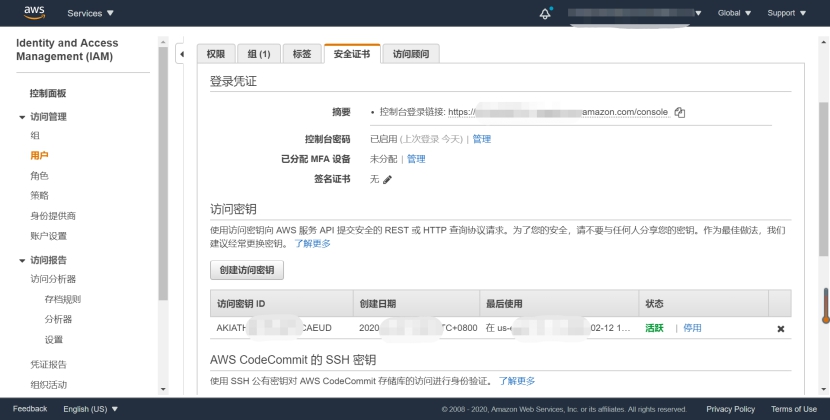Click the 创建日期 column header
Viewport: 830px width, 420px height.
[x=416, y=304]
